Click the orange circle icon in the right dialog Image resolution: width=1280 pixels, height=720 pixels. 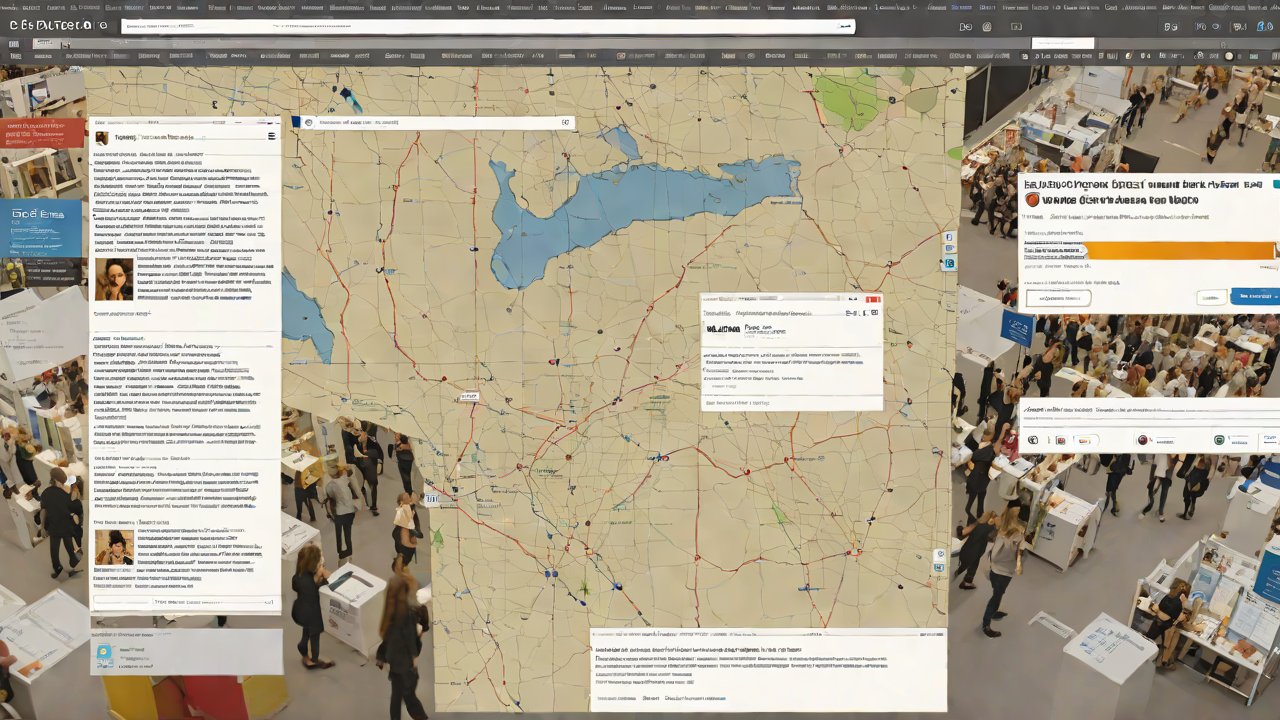1032,200
